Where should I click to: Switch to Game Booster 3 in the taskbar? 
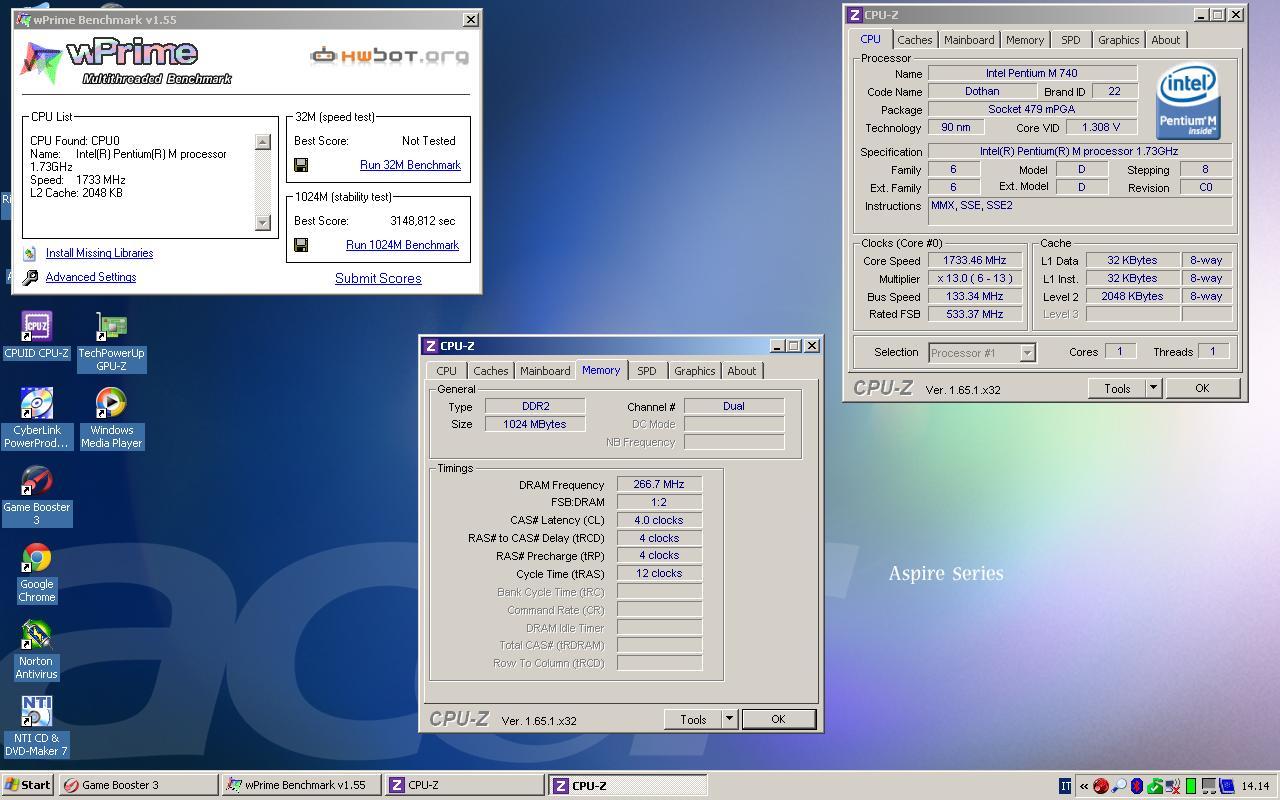pos(138,785)
